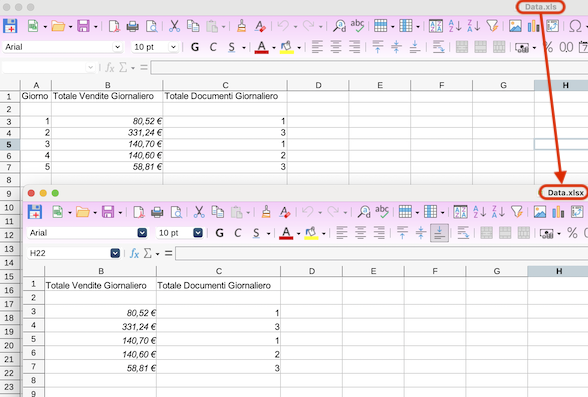Click green zoom button of Data.xlsx window

click(x=55, y=193)
